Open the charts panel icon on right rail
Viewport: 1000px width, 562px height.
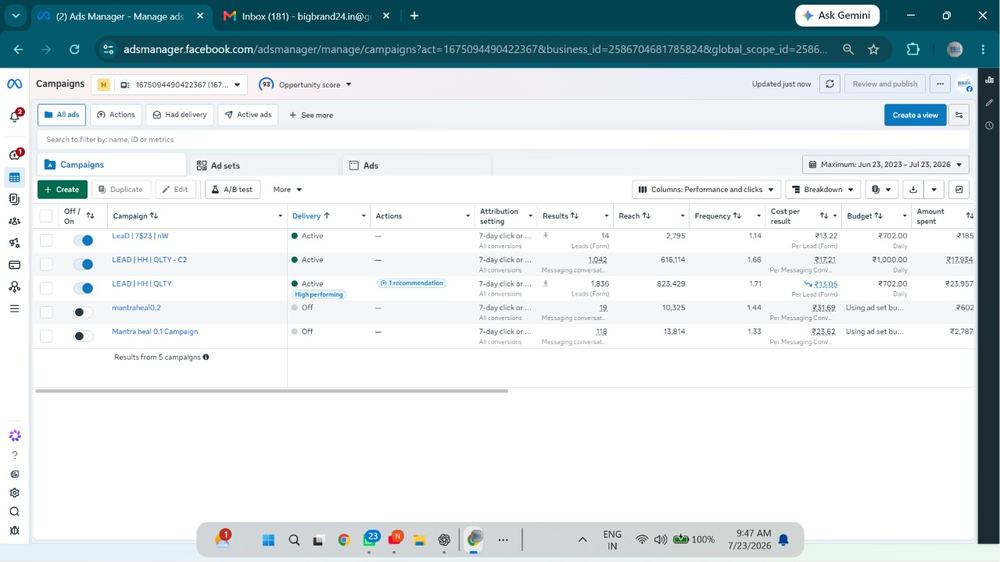click(989, 80)
